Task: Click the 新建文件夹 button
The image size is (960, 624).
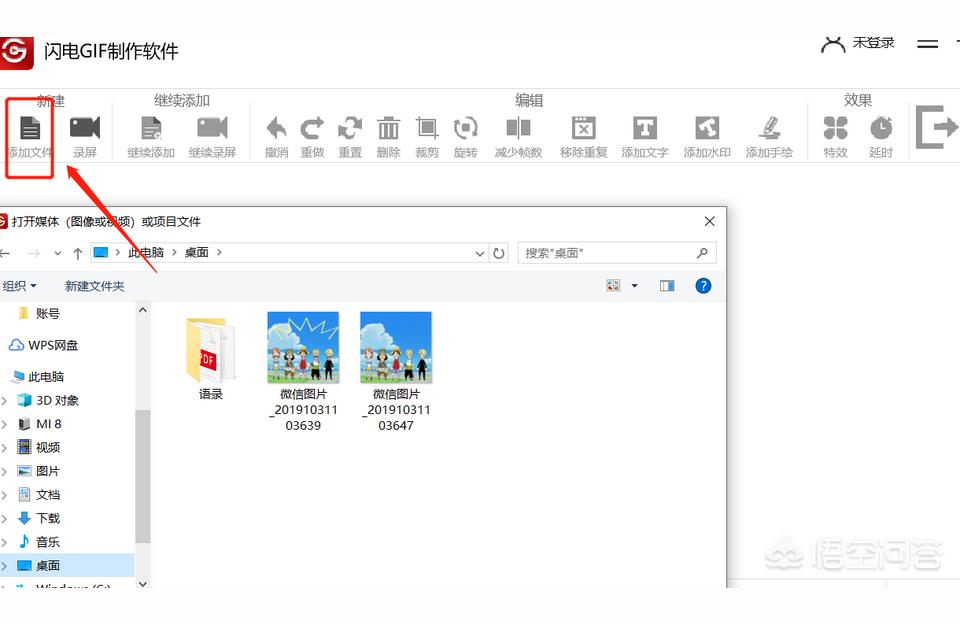Action: (95, 286)
